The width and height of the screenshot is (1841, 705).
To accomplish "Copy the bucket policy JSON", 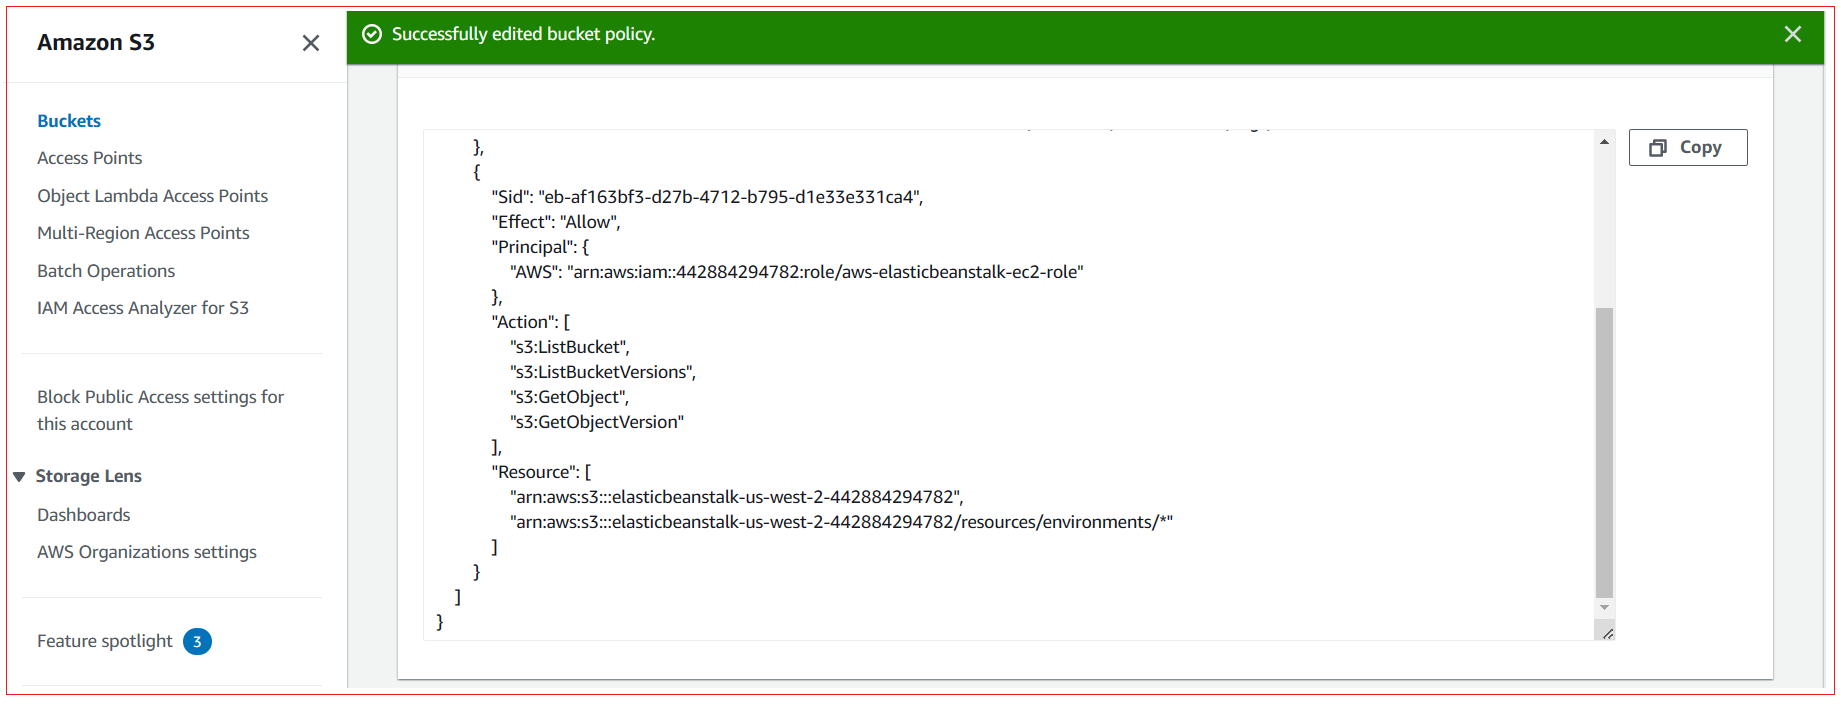I will (x=1688, y=147).
